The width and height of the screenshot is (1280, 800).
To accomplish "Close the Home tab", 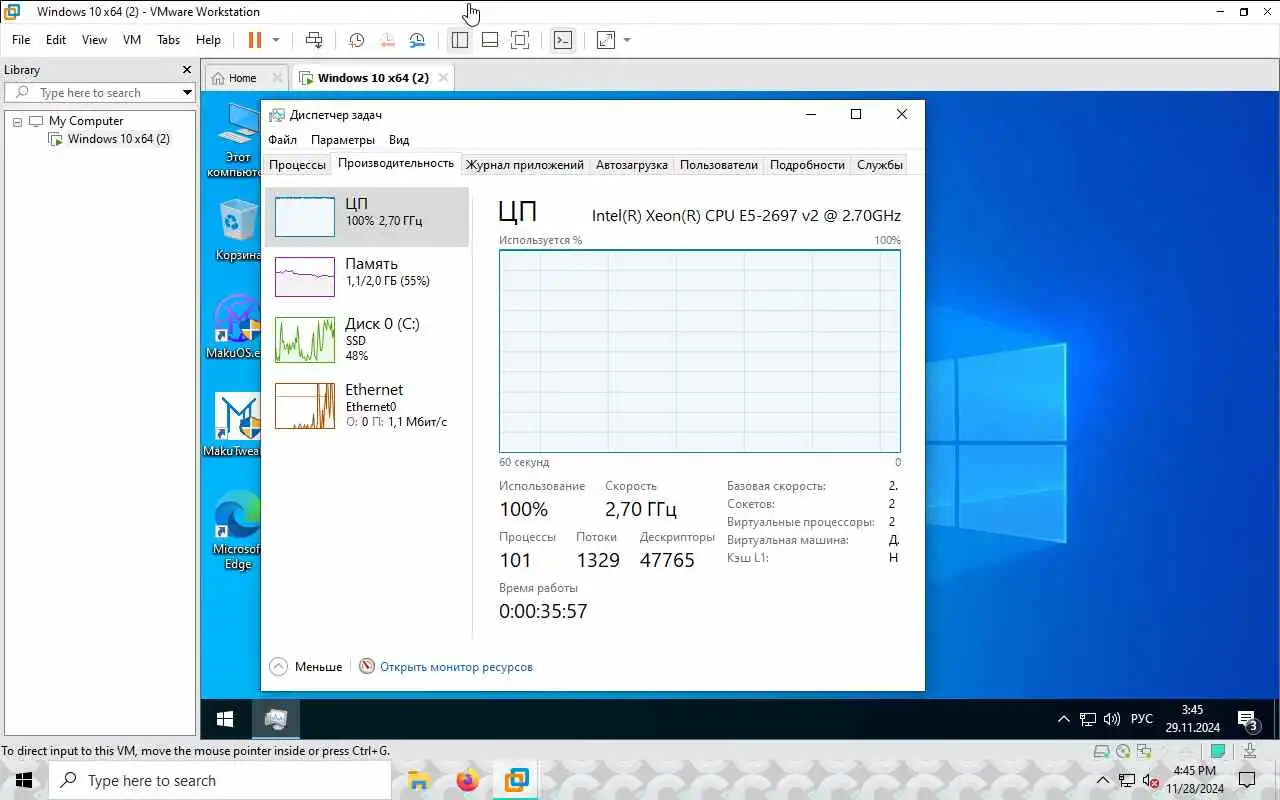I will [277, 78].
